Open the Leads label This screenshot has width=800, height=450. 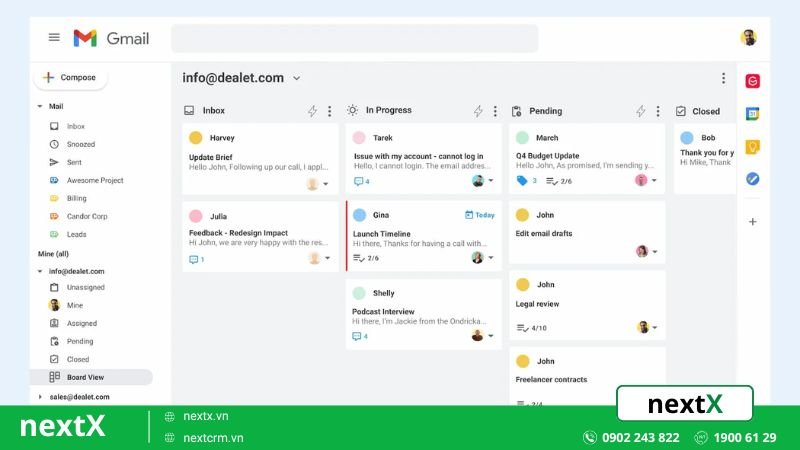coord(77,234)
